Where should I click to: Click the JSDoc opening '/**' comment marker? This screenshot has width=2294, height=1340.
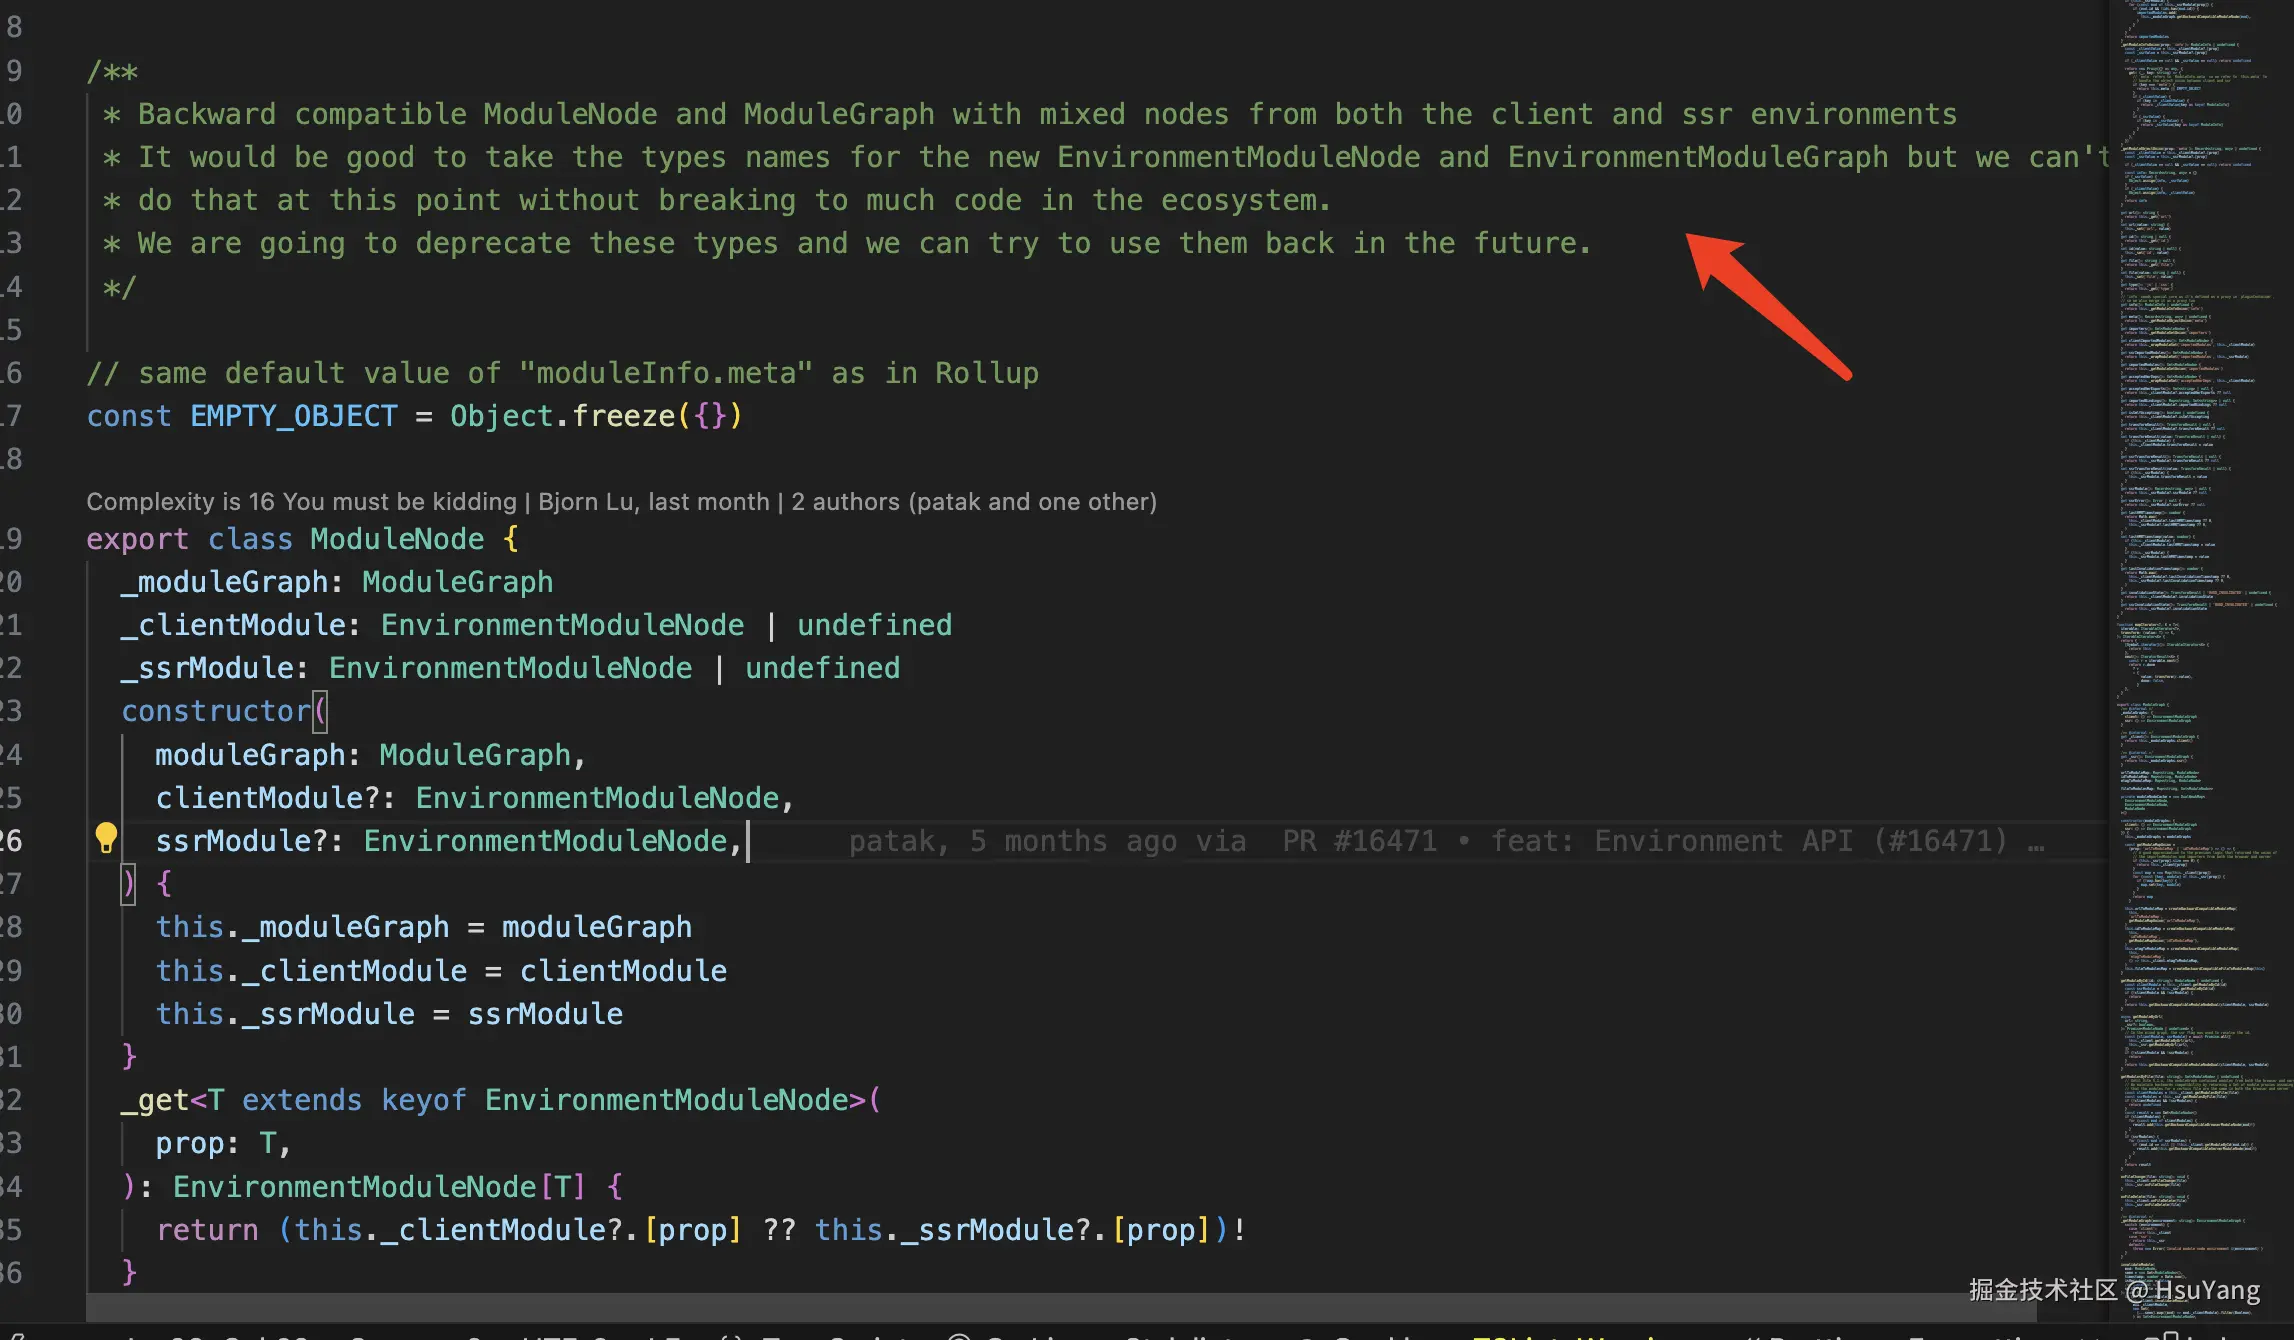point(112,72)
